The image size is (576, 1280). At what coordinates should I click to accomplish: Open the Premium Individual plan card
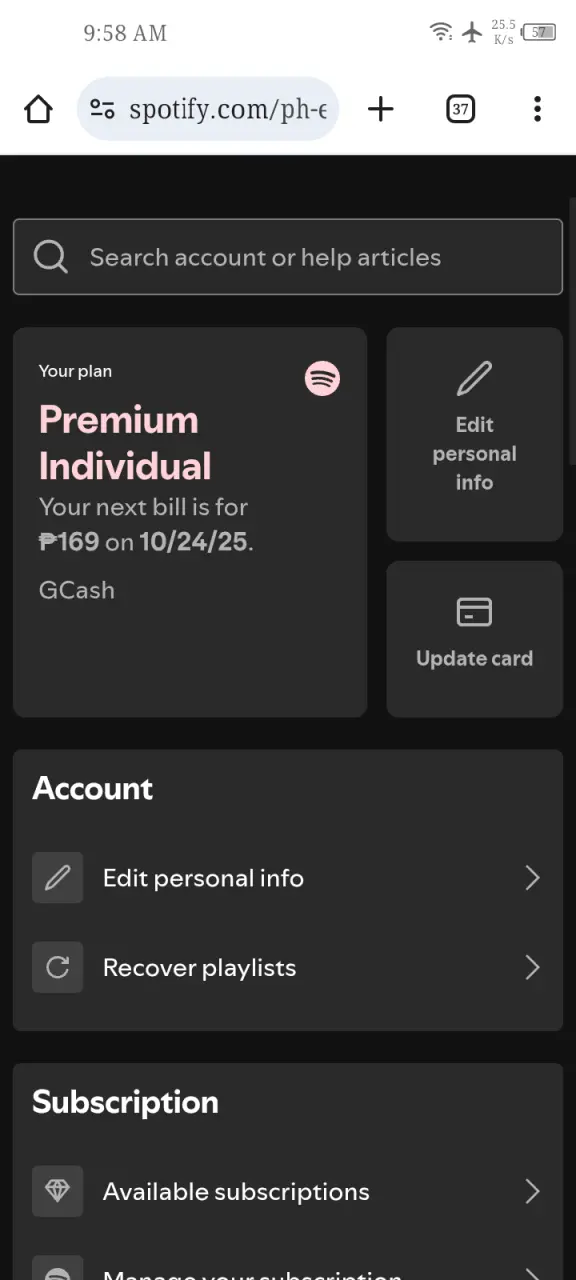pos(190,522)
